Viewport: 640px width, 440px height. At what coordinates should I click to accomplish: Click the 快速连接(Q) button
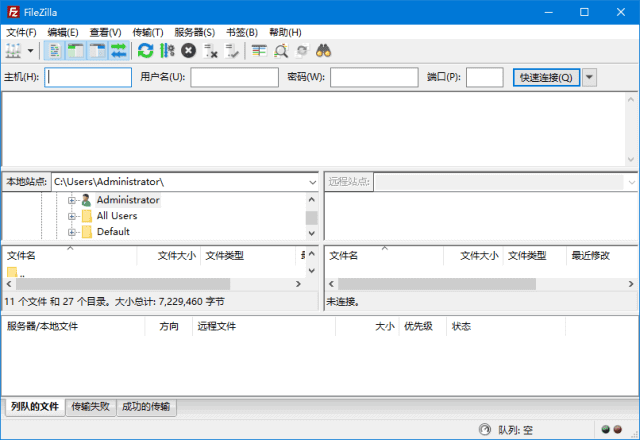pyautogui.click(x=545, y=77)
